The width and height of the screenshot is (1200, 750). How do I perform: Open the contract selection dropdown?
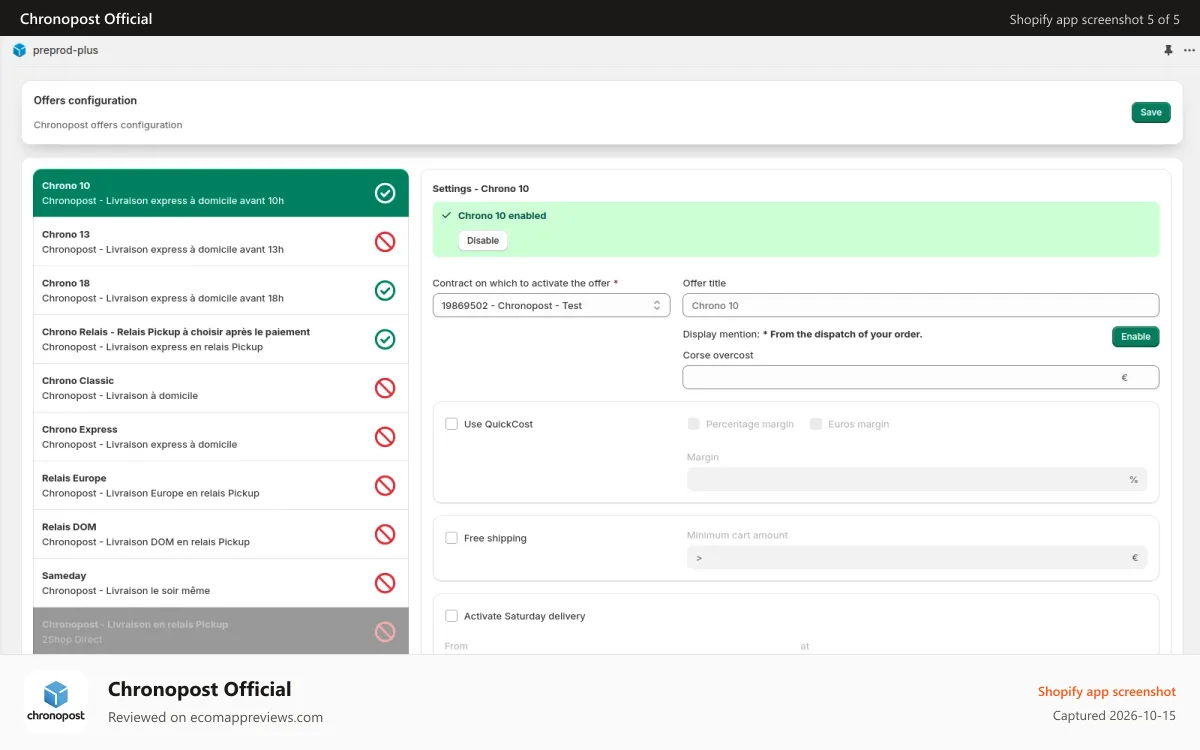(x=551, y=305)
